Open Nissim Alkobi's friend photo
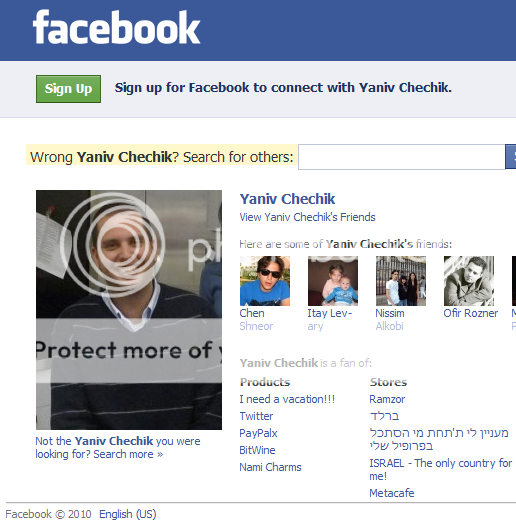The width and height of the screenshot is (516, 528). [x=401, y=281]
